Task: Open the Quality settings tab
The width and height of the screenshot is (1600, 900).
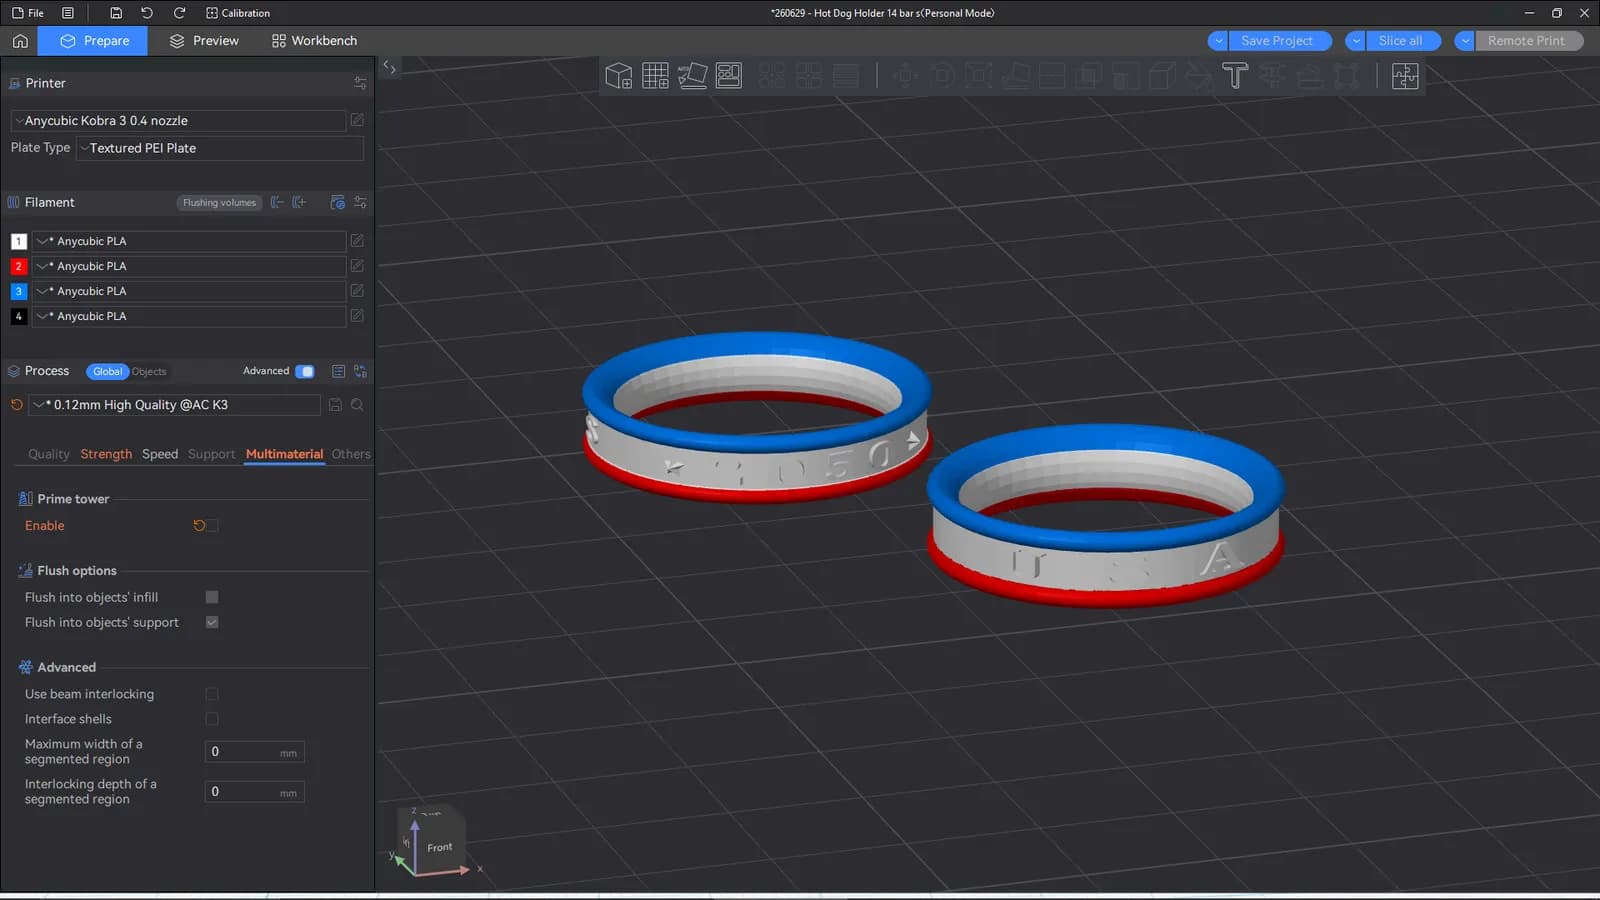Action: (x=49, y=454)
